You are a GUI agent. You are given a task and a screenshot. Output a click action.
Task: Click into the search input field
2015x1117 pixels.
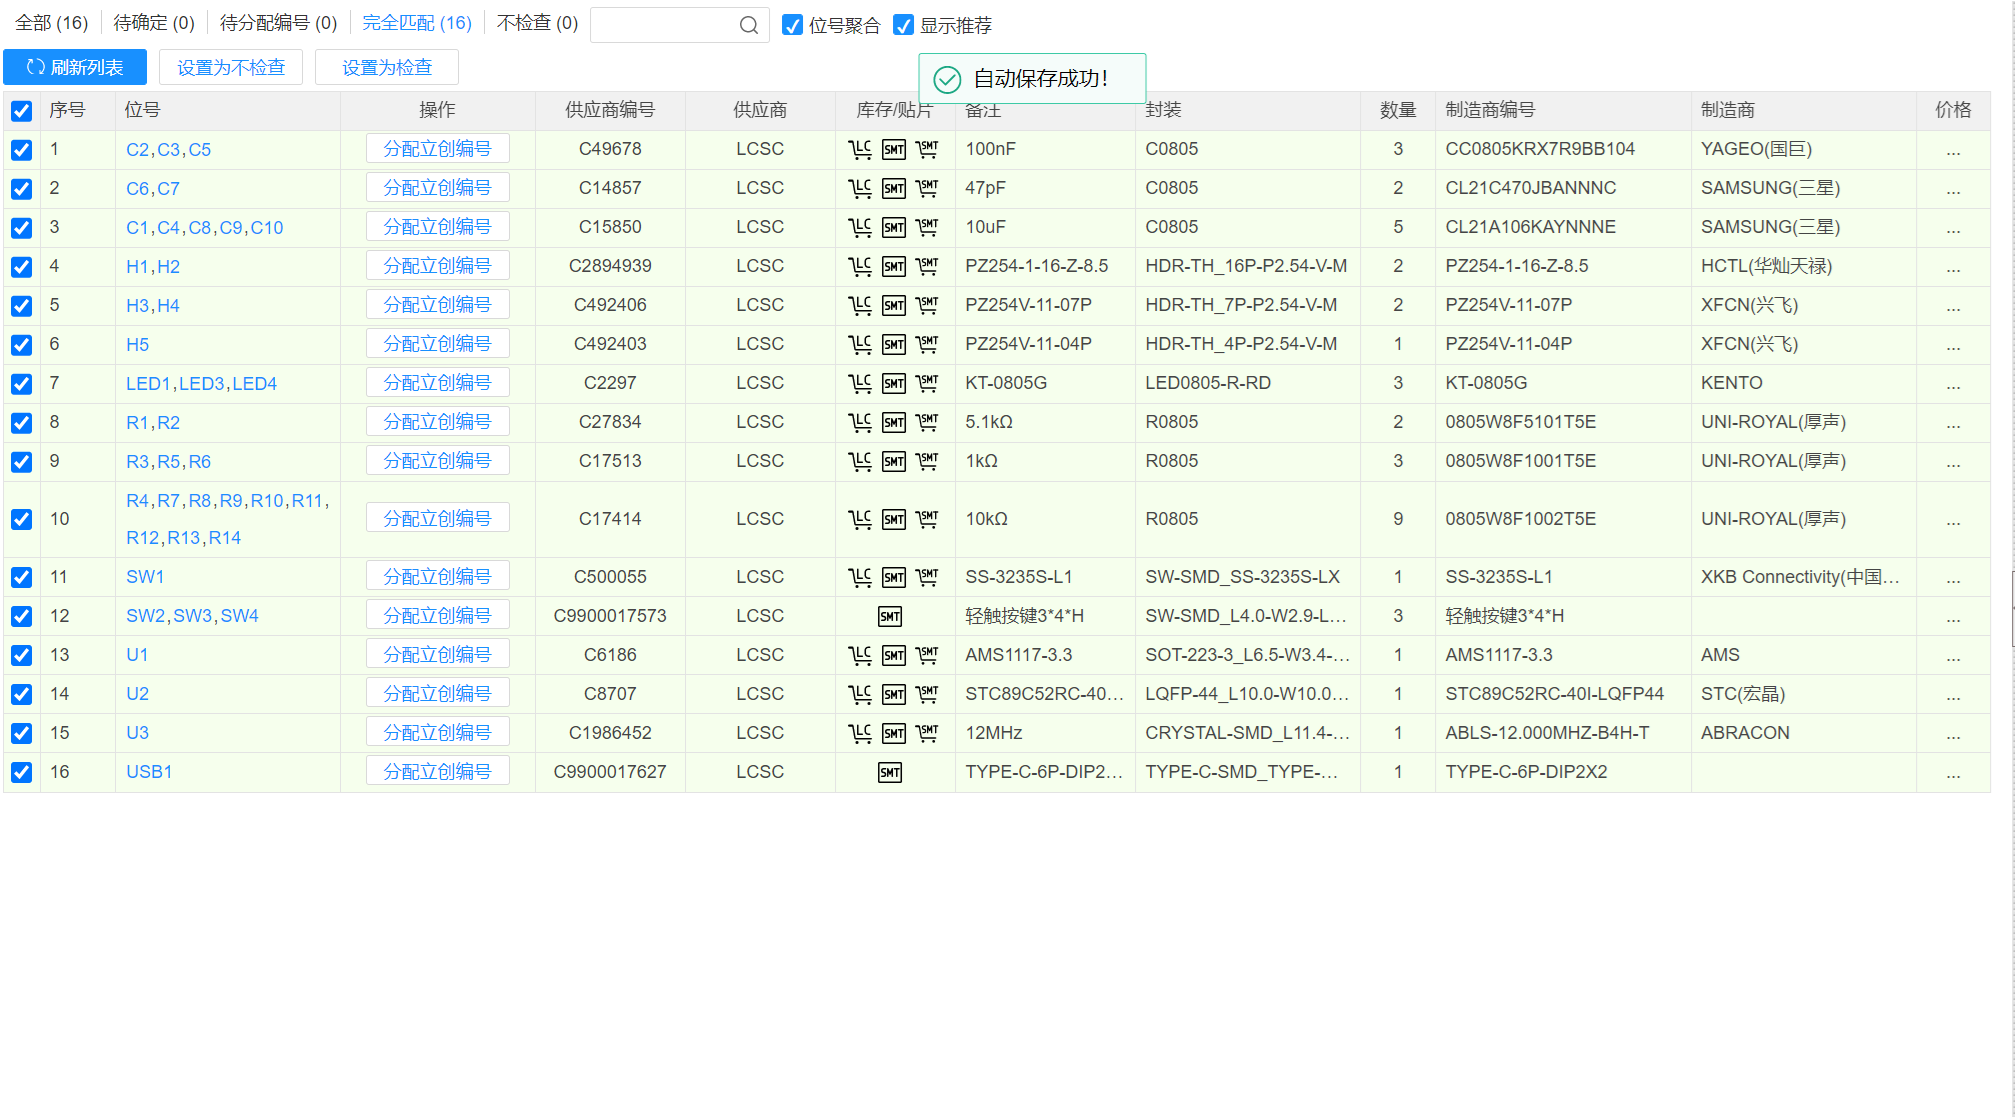662,25
